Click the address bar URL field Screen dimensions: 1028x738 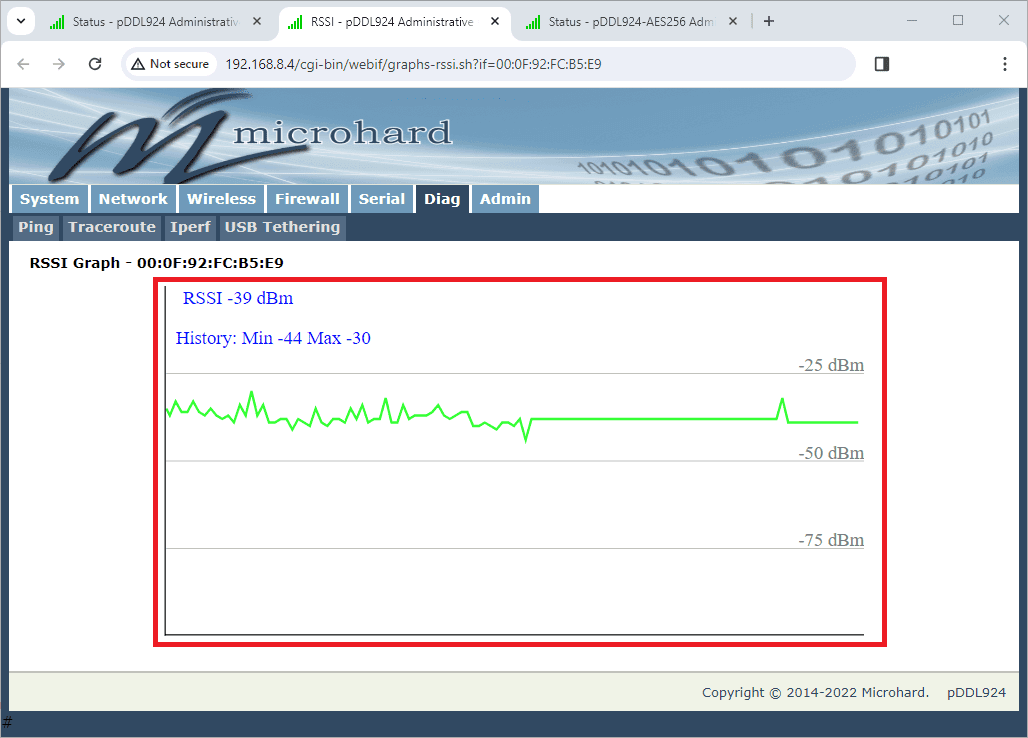click(500, 64)
